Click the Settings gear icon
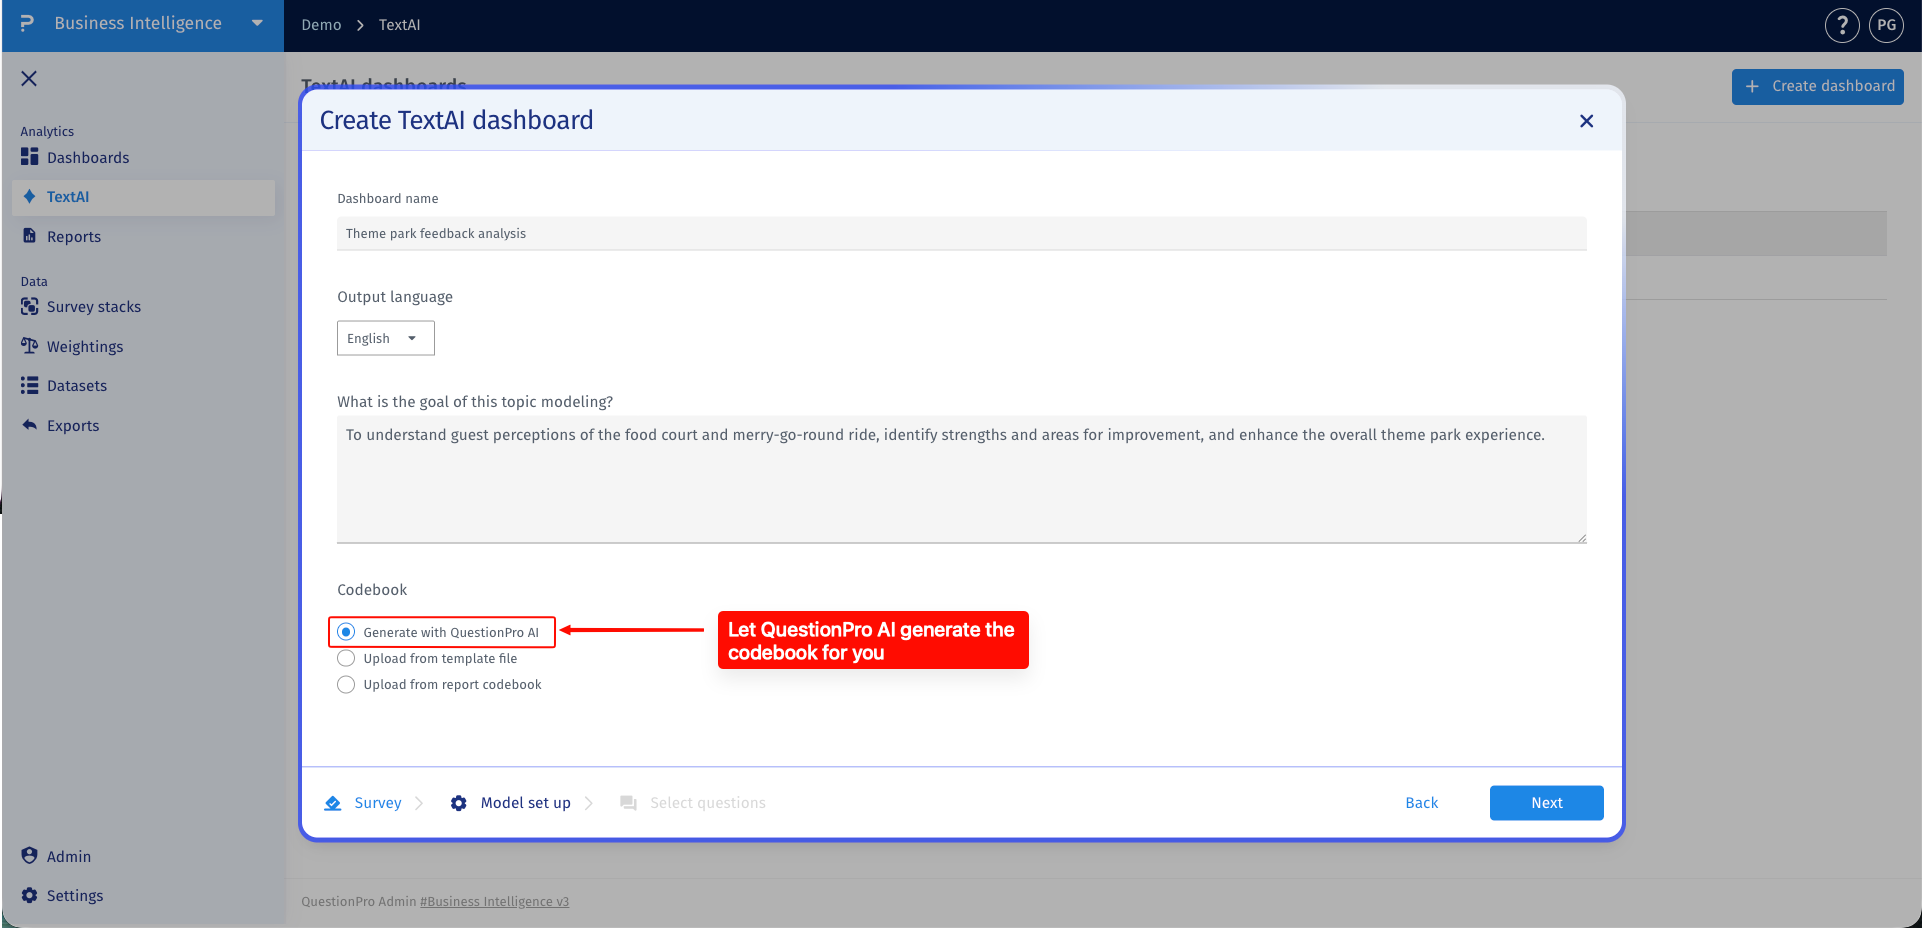 point(30,895)
